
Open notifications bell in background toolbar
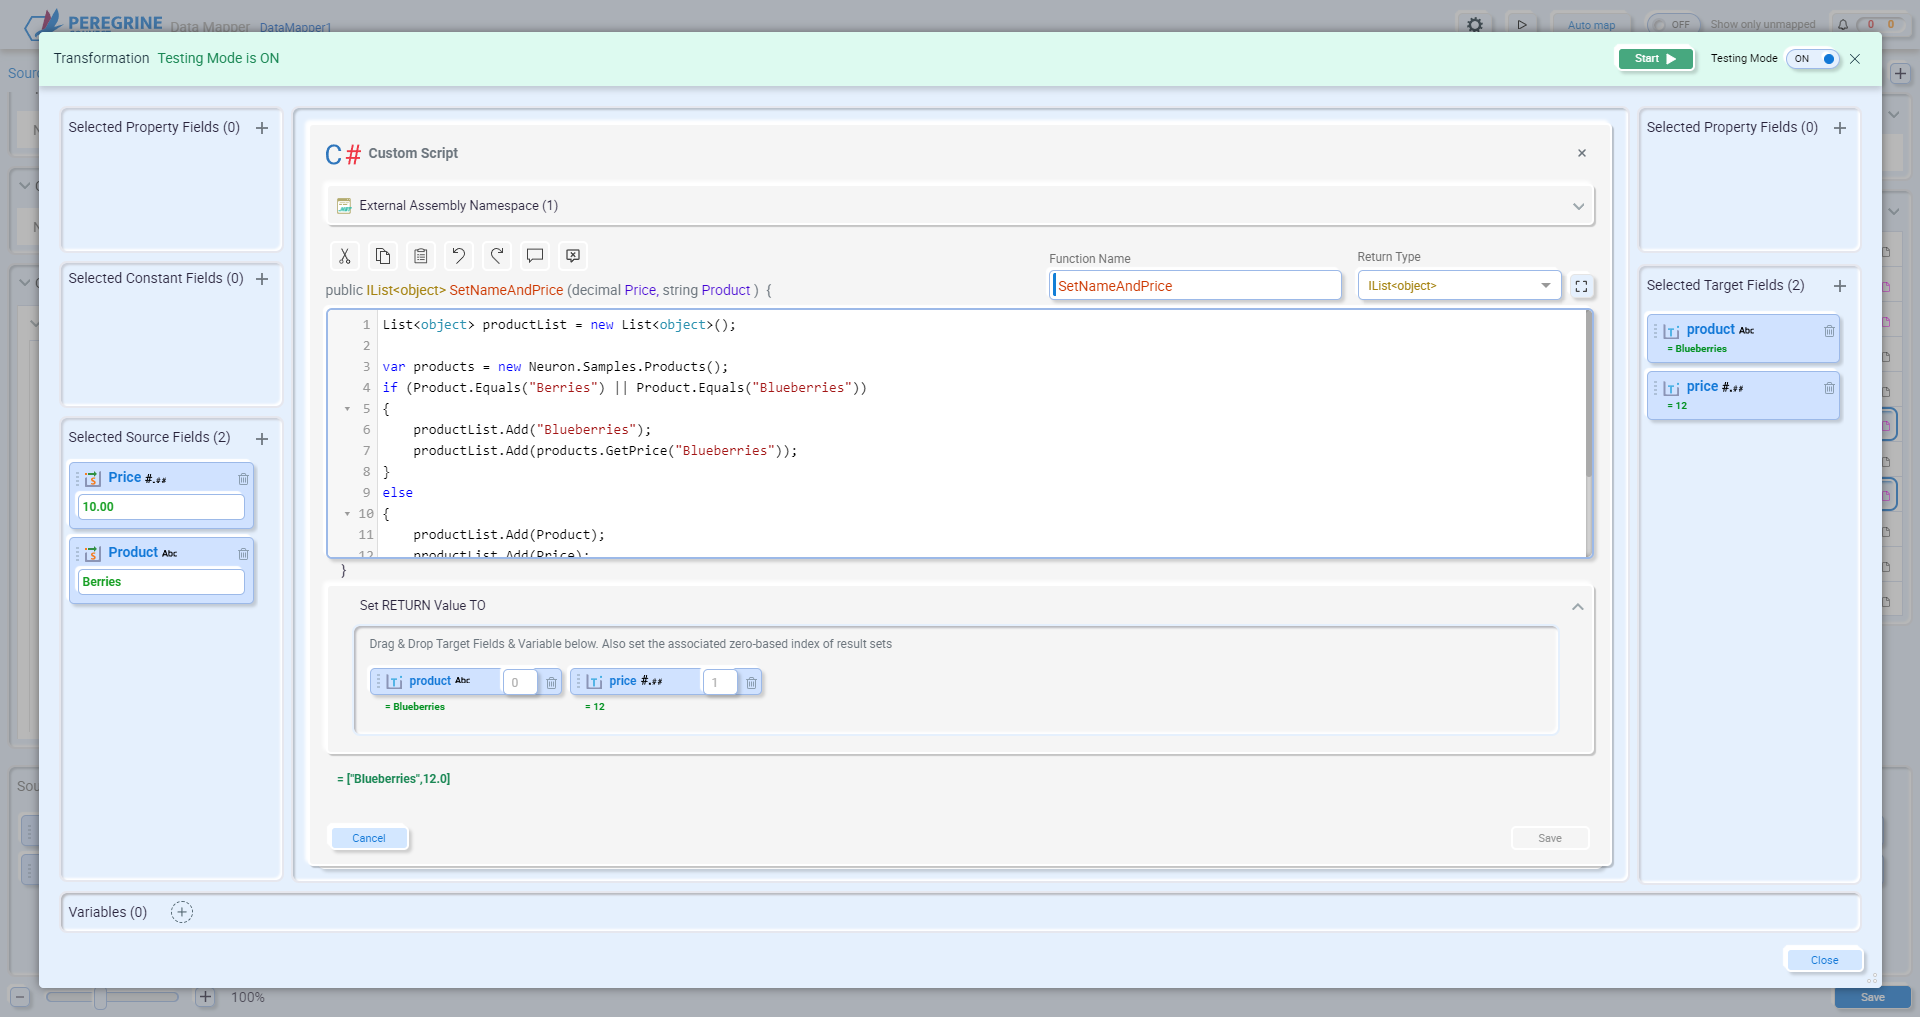[1843, 25]
